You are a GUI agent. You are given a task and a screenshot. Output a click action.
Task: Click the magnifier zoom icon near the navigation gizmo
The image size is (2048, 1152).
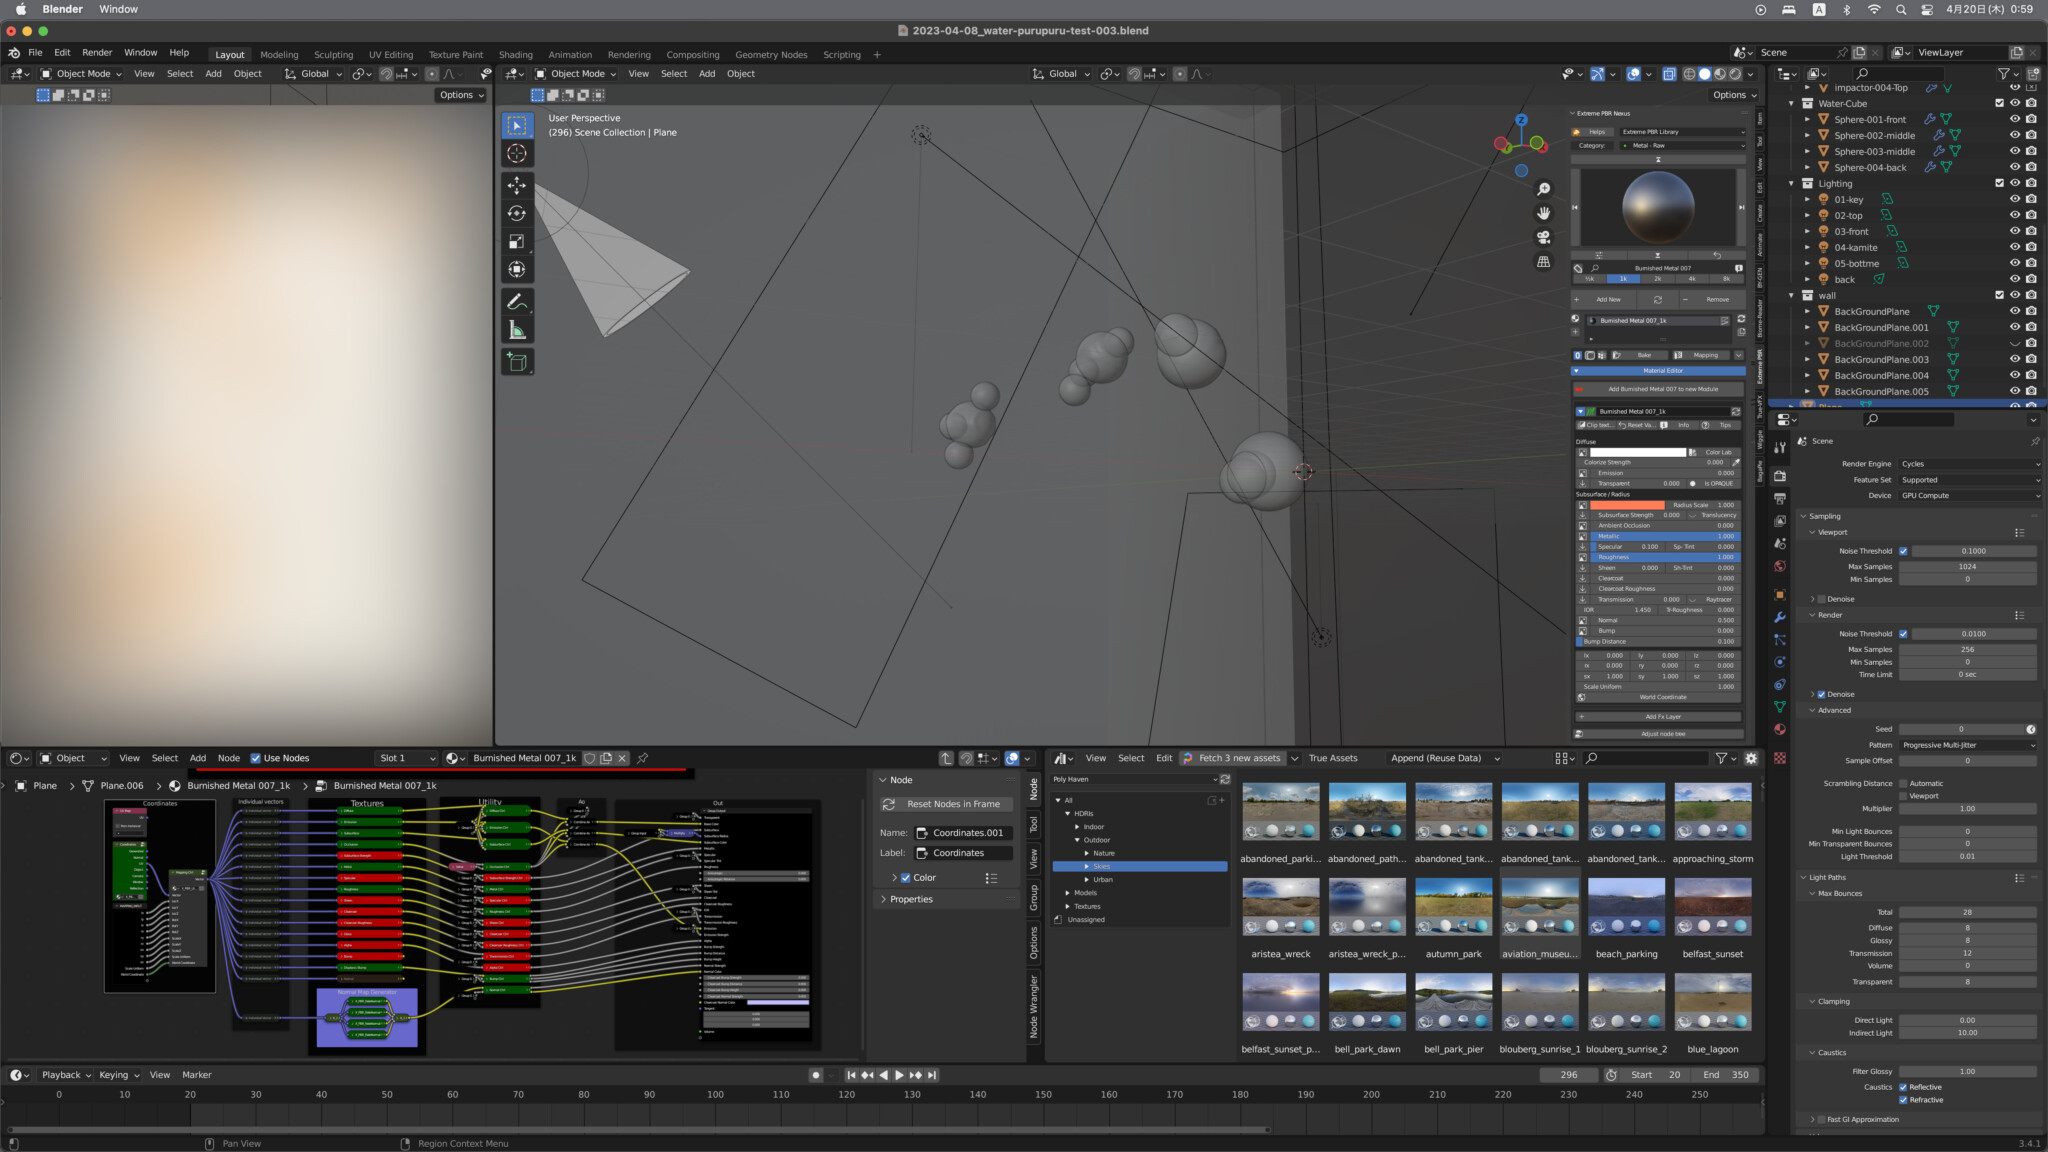(1544, 188)
